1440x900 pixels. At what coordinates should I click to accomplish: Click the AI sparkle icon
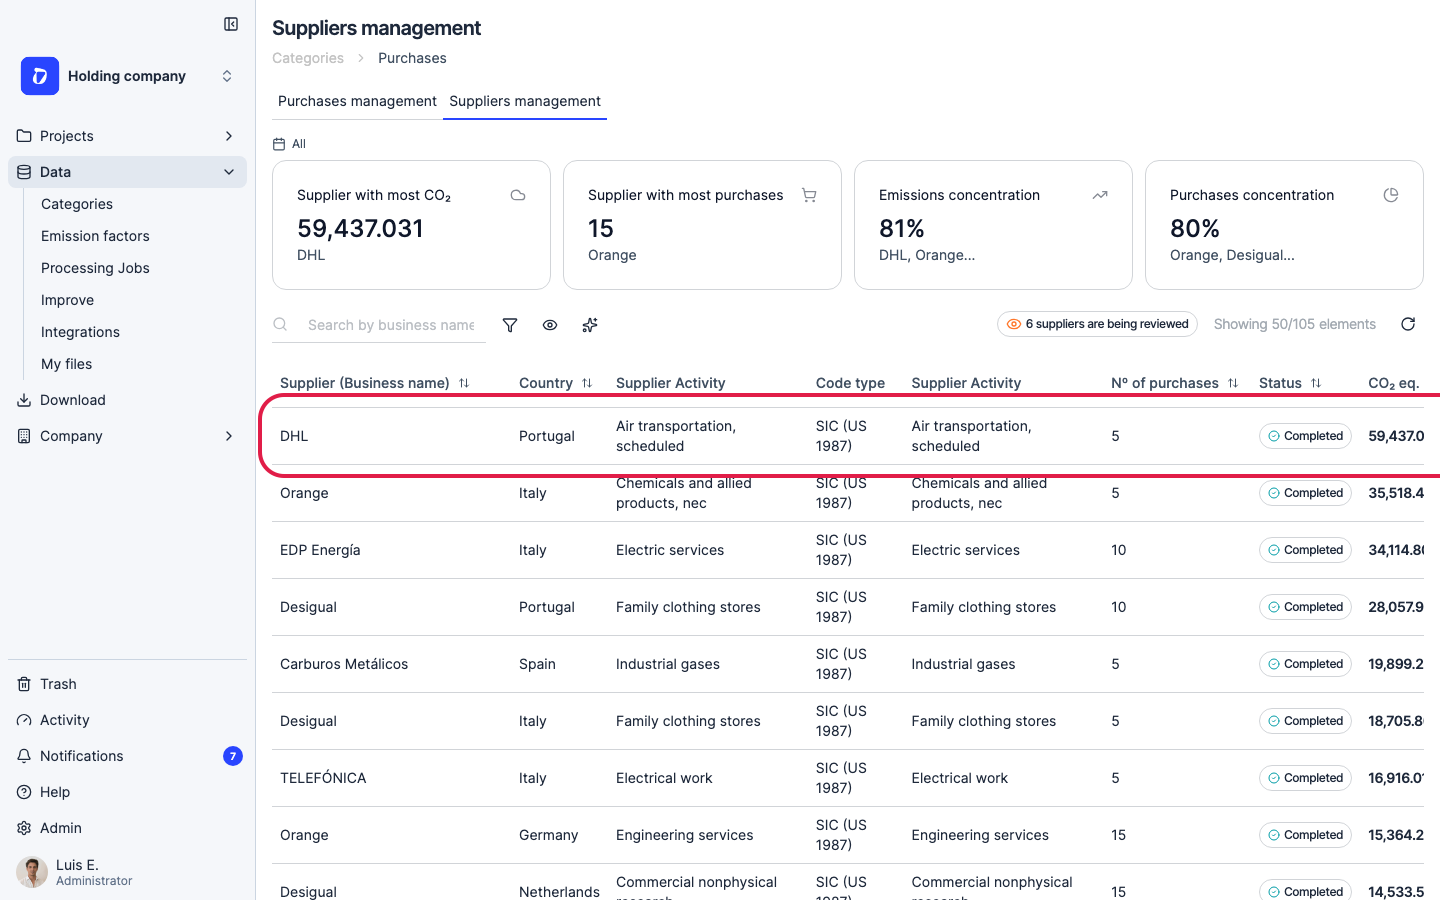click(x=590, y=325)
